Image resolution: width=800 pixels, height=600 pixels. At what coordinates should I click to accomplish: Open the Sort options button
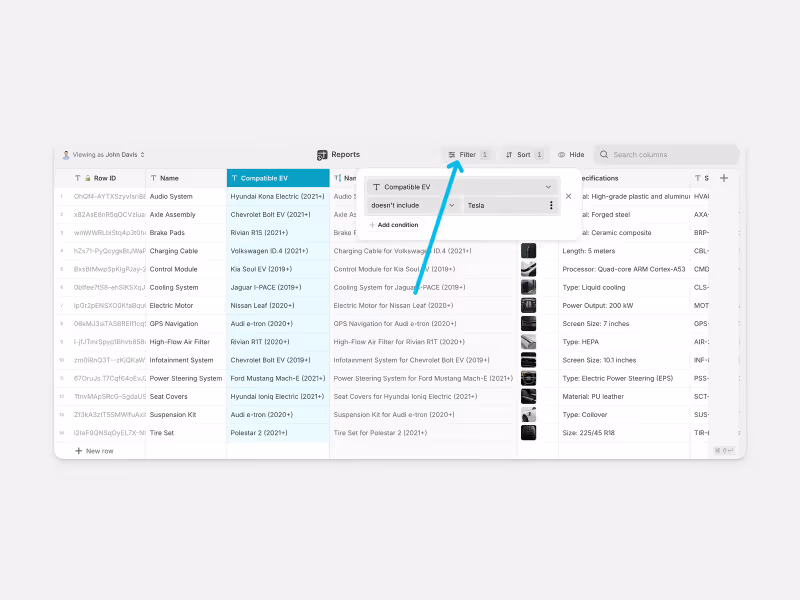pyautogui.click(x=524, y=155)
